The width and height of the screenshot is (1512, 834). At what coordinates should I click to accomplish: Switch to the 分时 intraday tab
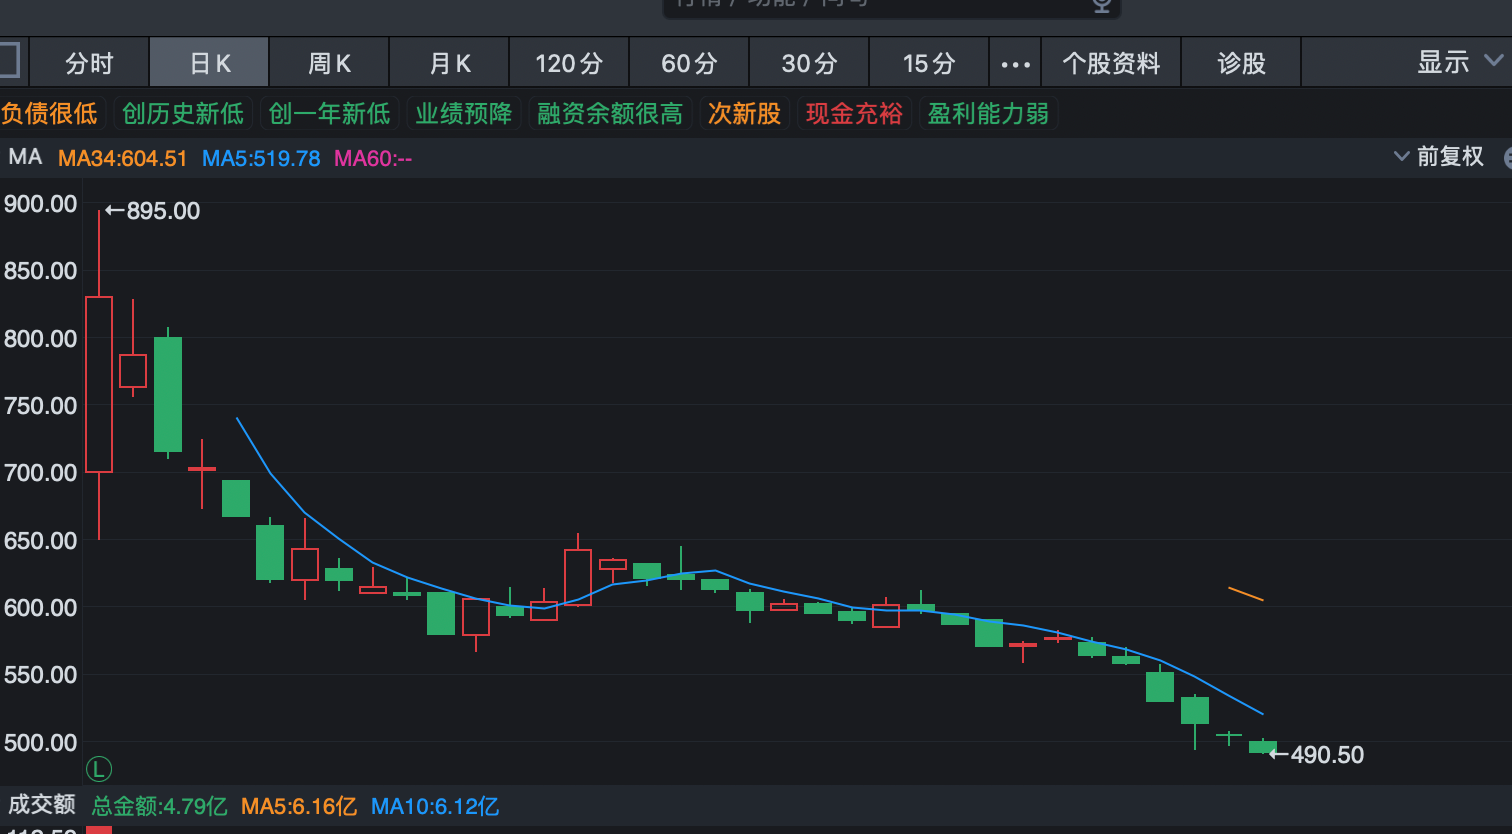[x=89, y=62]
